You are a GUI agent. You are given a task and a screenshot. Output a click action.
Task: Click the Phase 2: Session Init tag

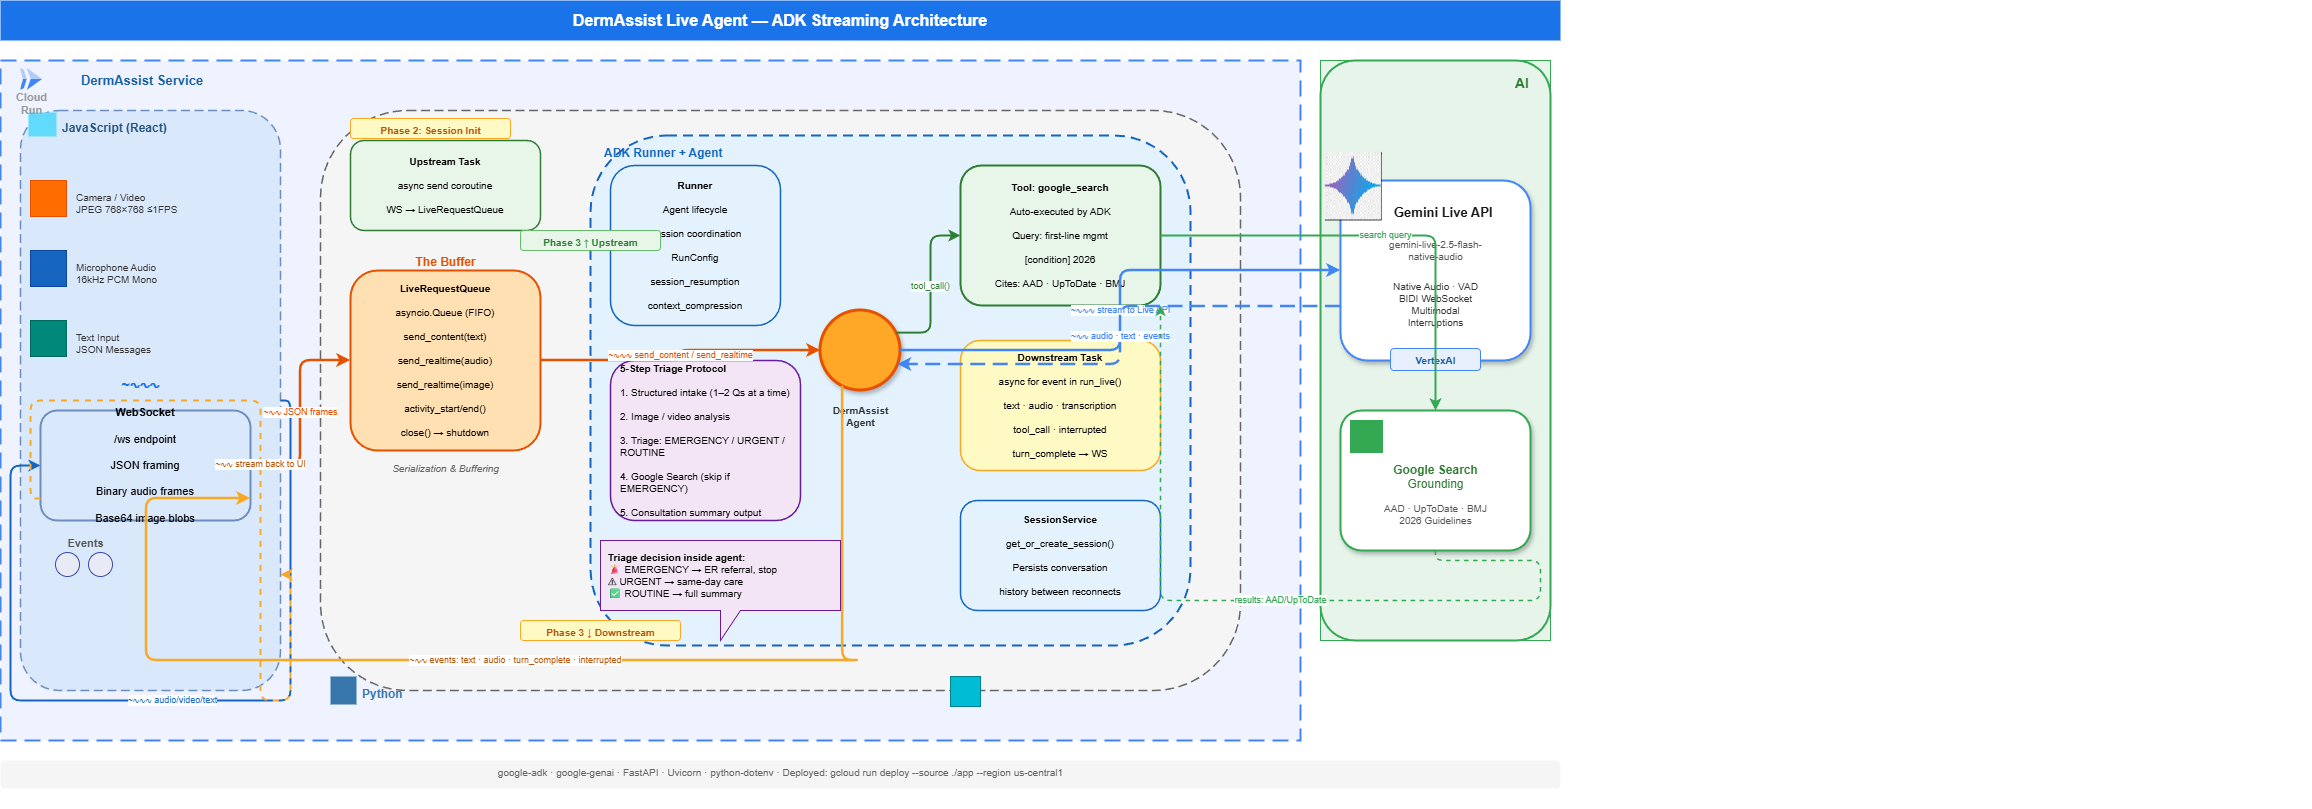tap(430, 130)
